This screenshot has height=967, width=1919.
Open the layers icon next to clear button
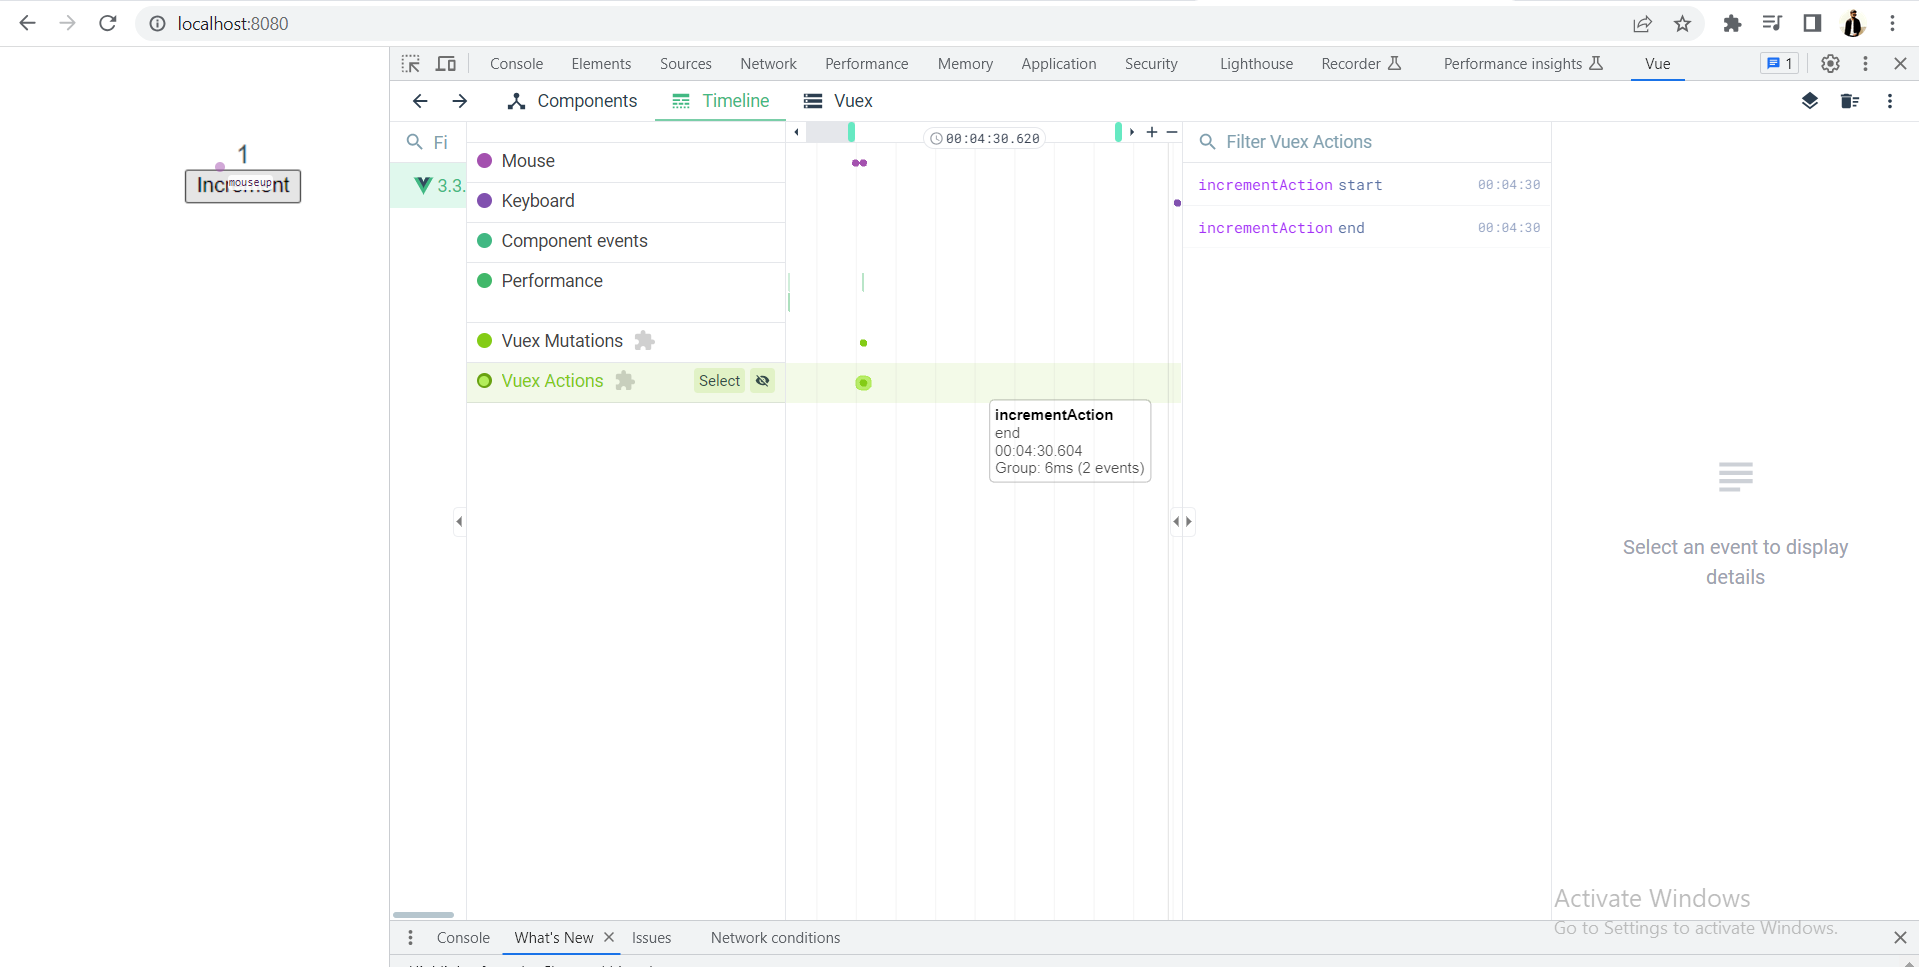[1810, 101]
